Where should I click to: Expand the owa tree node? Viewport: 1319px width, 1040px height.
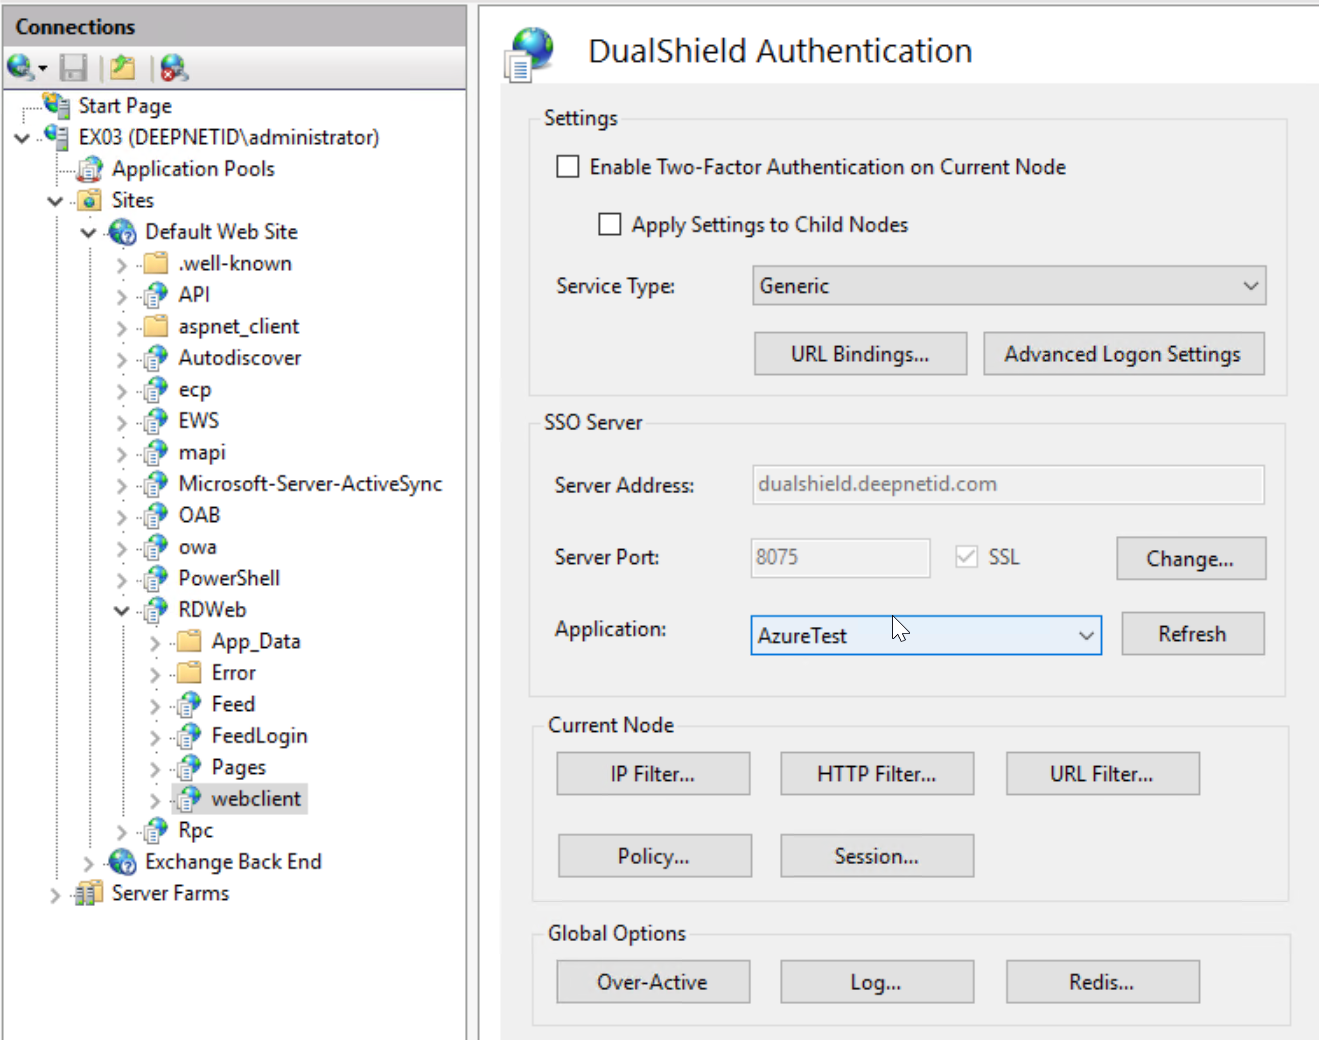122,548
